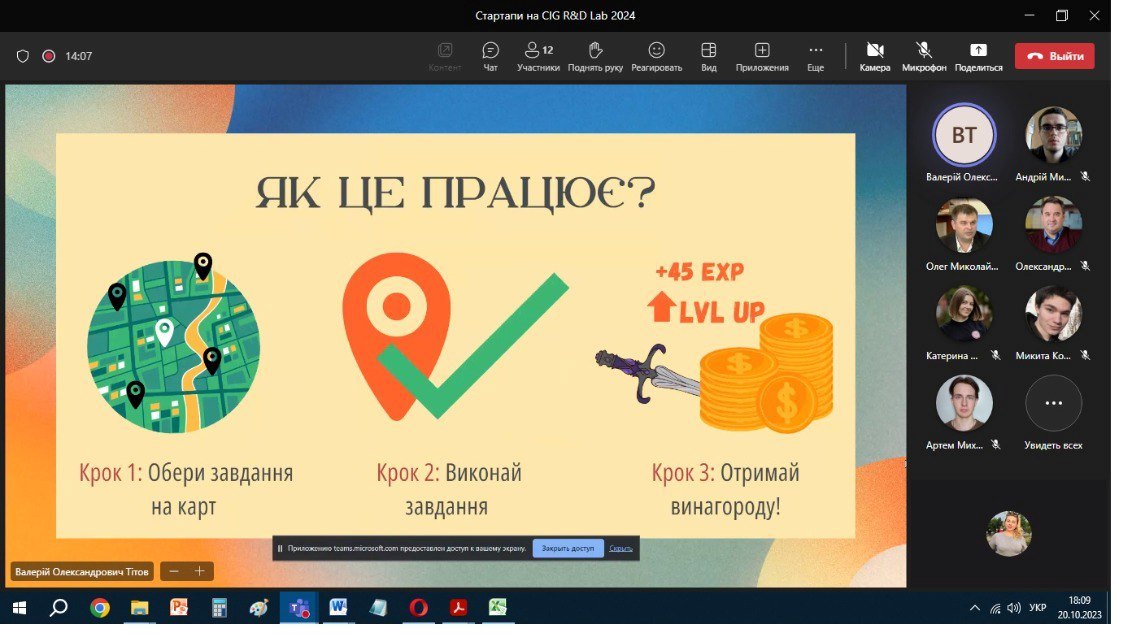1121x634 pixels.
Task: Open the Chat panel
Action: (x=490, y=56)
